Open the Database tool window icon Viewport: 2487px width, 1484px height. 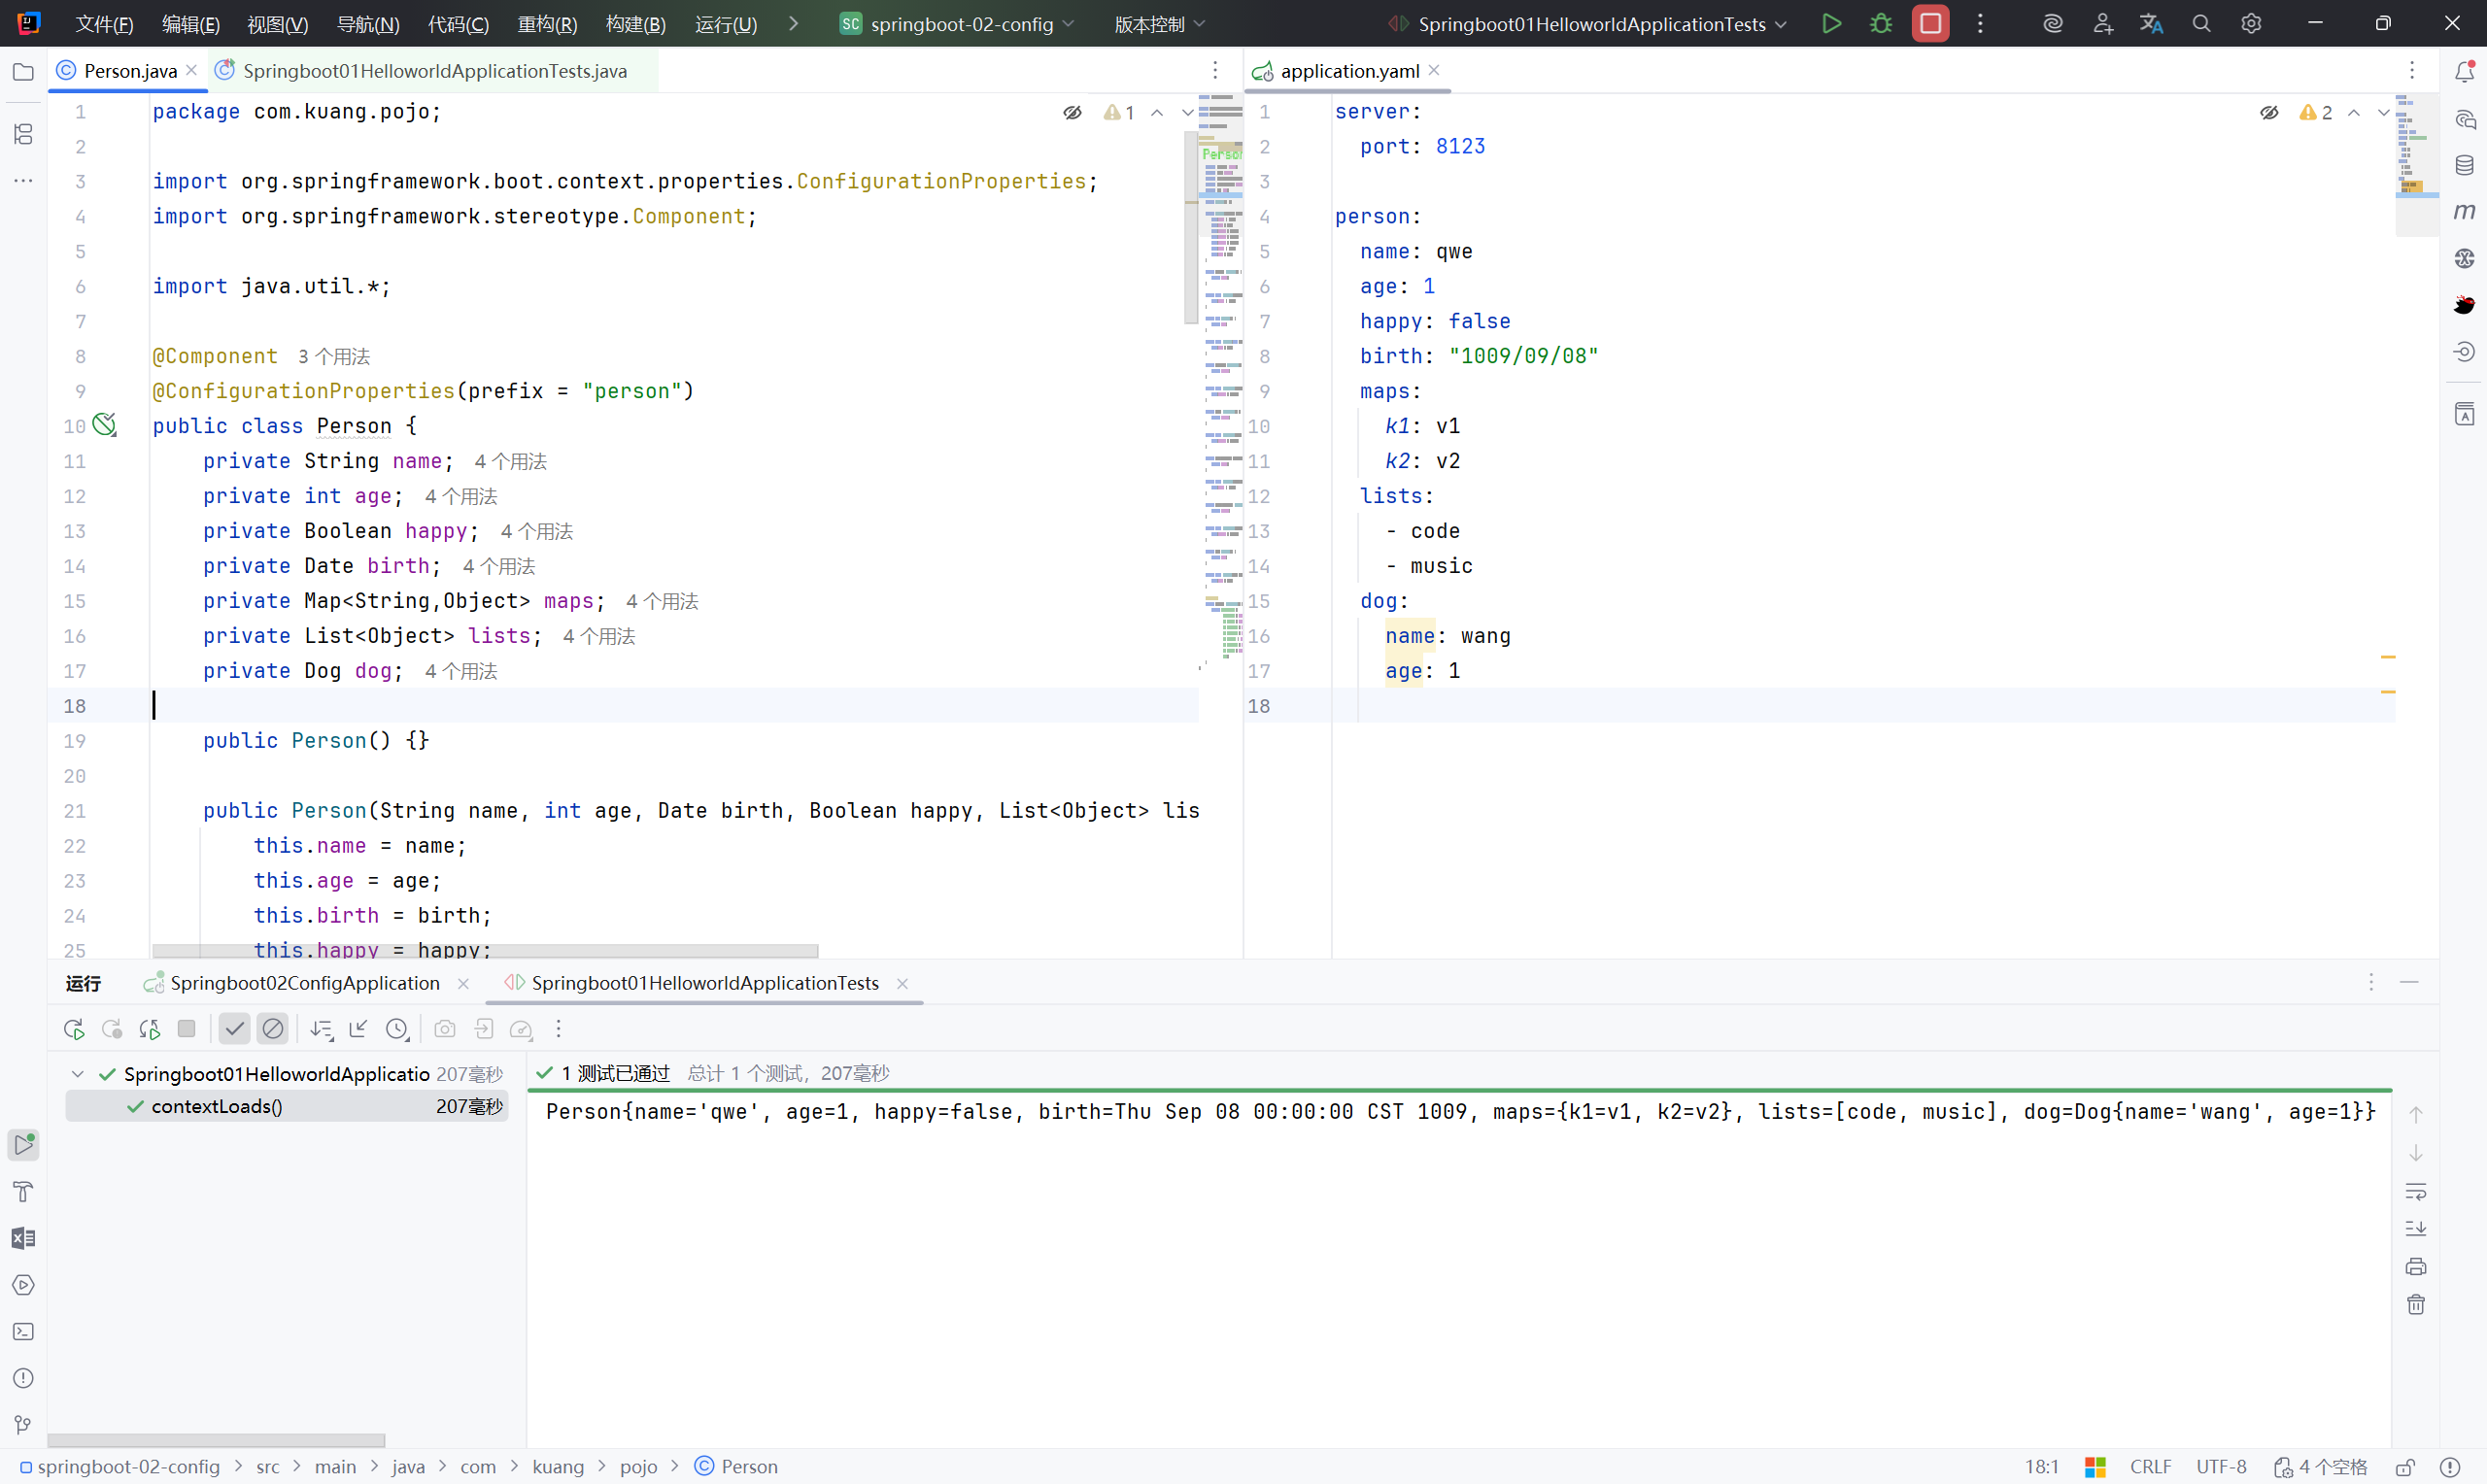click(2464, 165)
